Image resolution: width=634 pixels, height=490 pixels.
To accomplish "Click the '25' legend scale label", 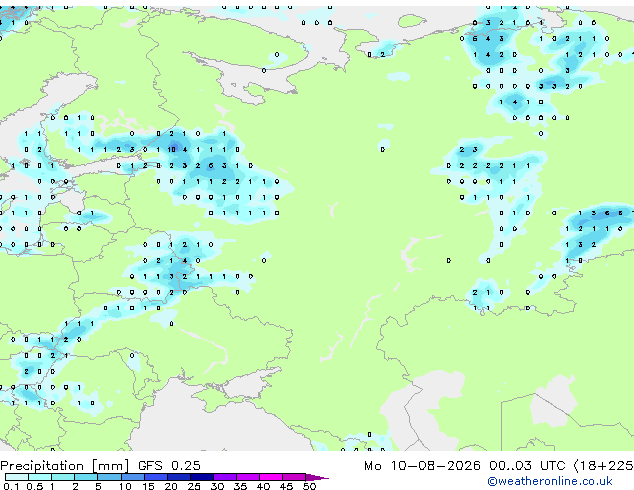I will (x=194, y=486).
